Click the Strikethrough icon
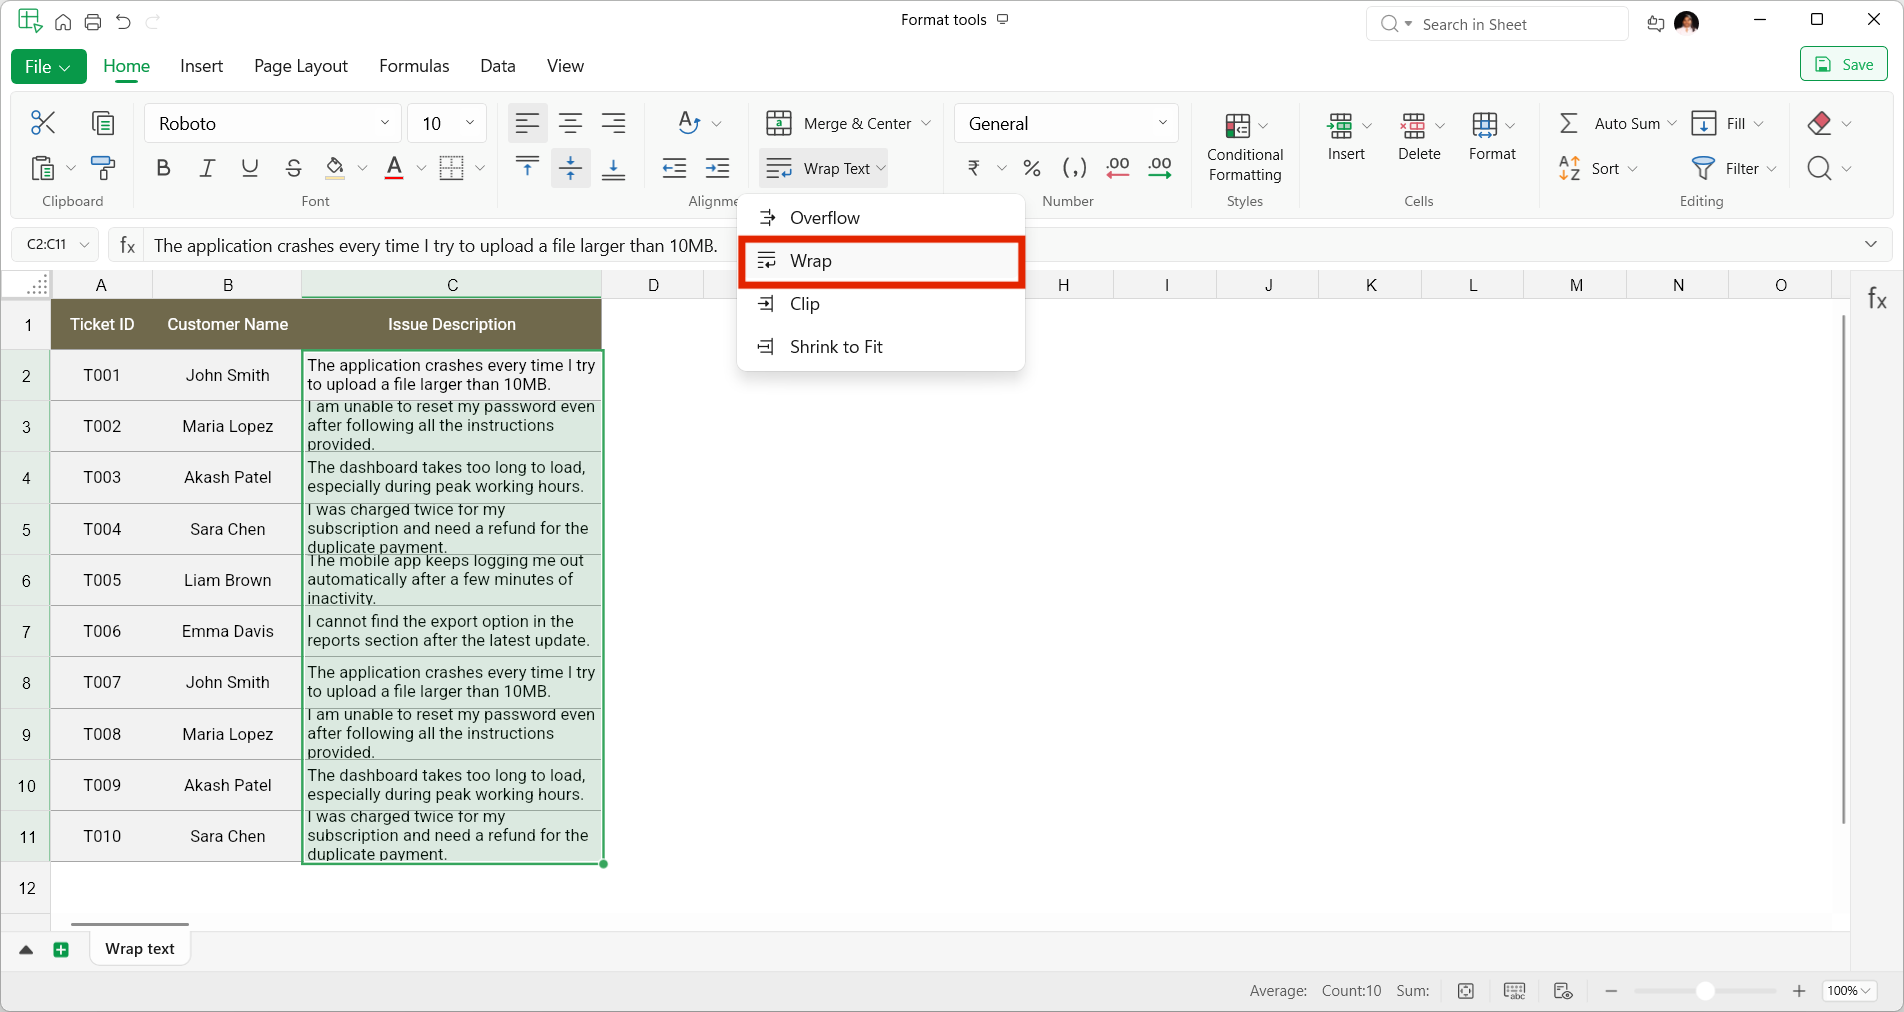The width and height of the screenshot is (1904, 1012). (293, 168)
